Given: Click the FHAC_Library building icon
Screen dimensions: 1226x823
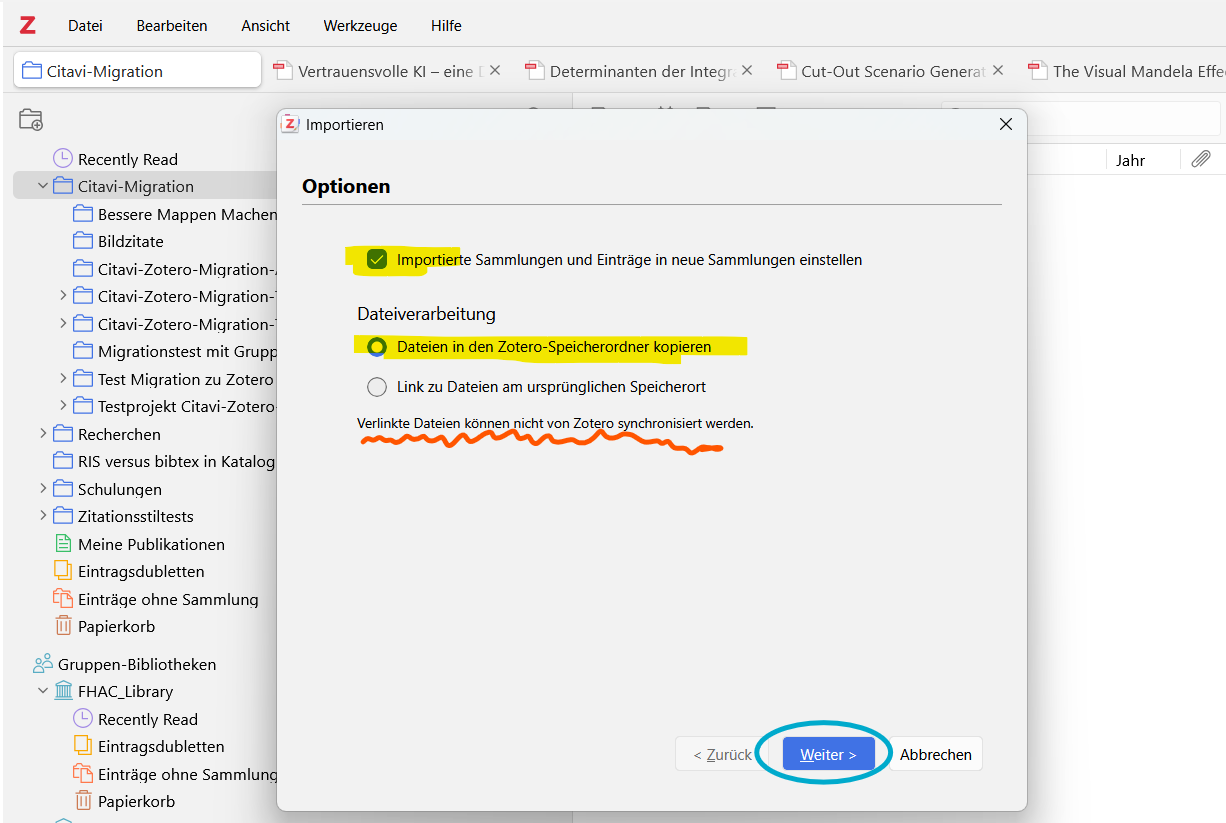Looking at the screenshot, I should 62,691.
